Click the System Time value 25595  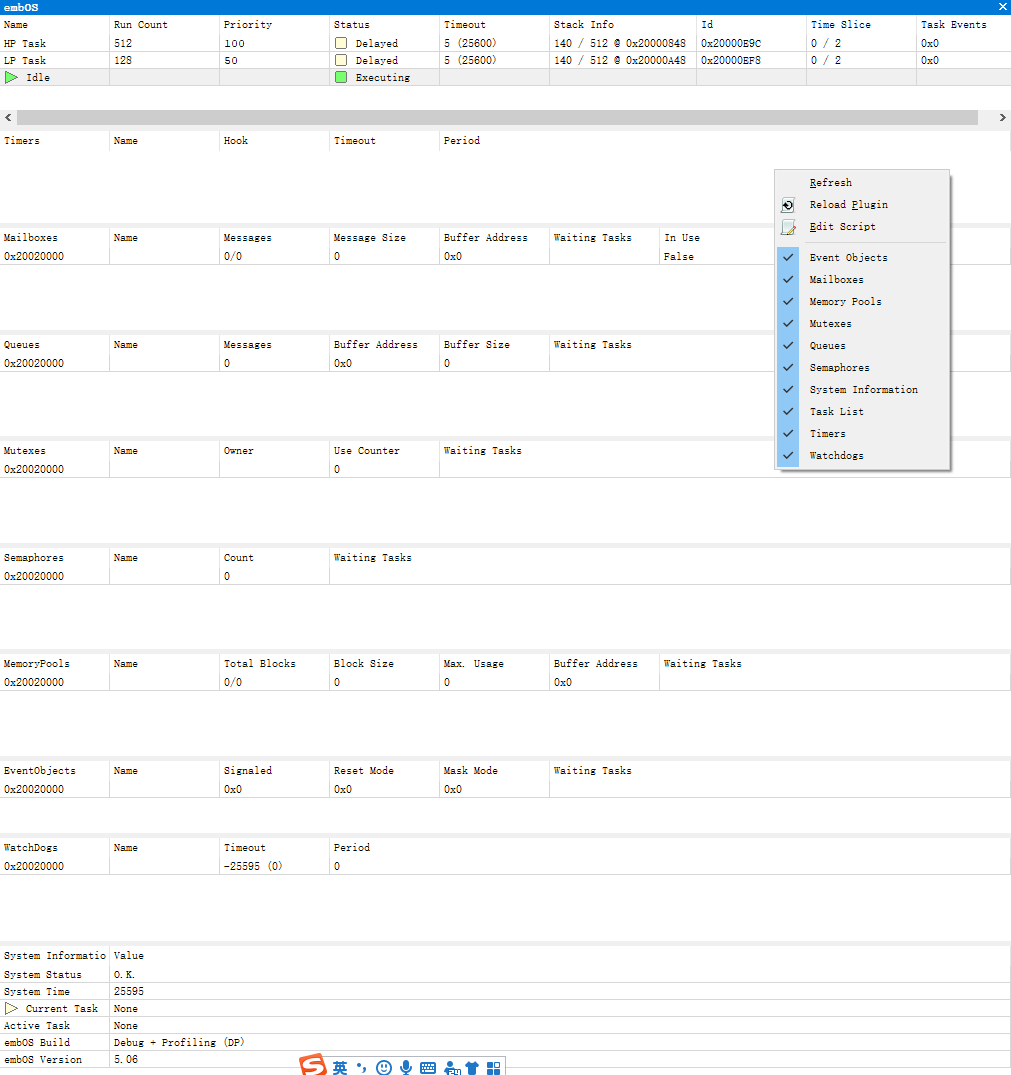[129, 991]
